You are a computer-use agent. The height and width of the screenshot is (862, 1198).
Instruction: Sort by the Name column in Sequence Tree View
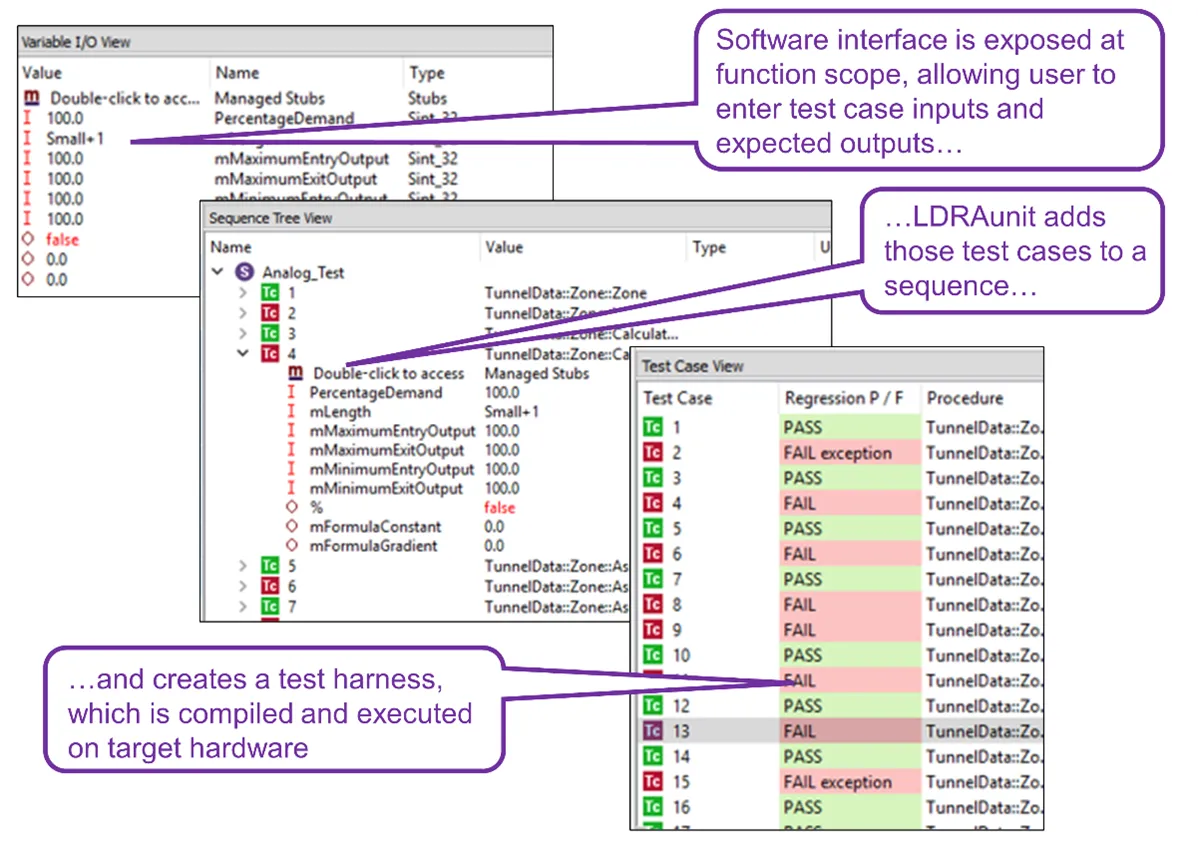coord(341,247)
